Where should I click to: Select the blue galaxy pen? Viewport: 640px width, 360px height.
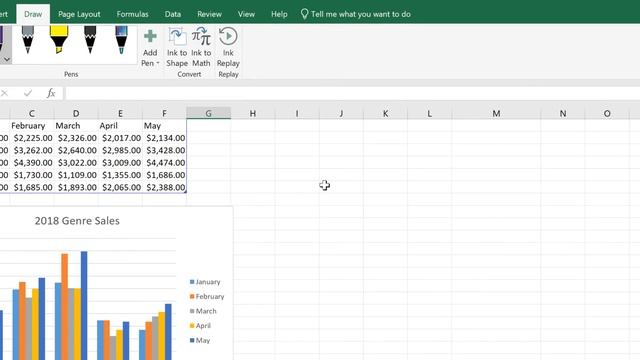tap(121, 40)
